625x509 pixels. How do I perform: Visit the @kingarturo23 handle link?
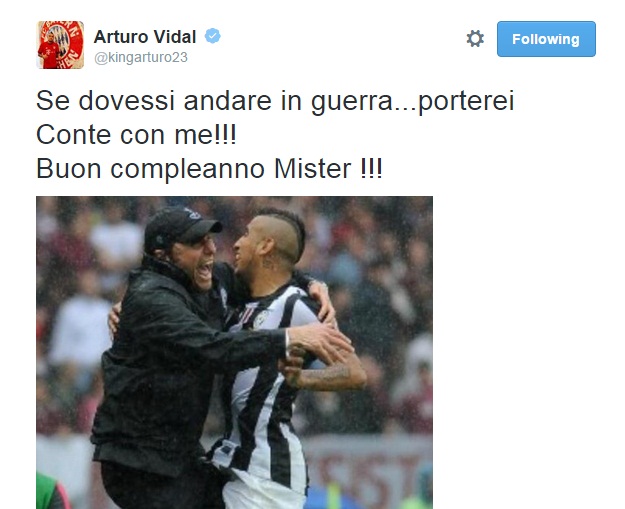tap(141, 57)
